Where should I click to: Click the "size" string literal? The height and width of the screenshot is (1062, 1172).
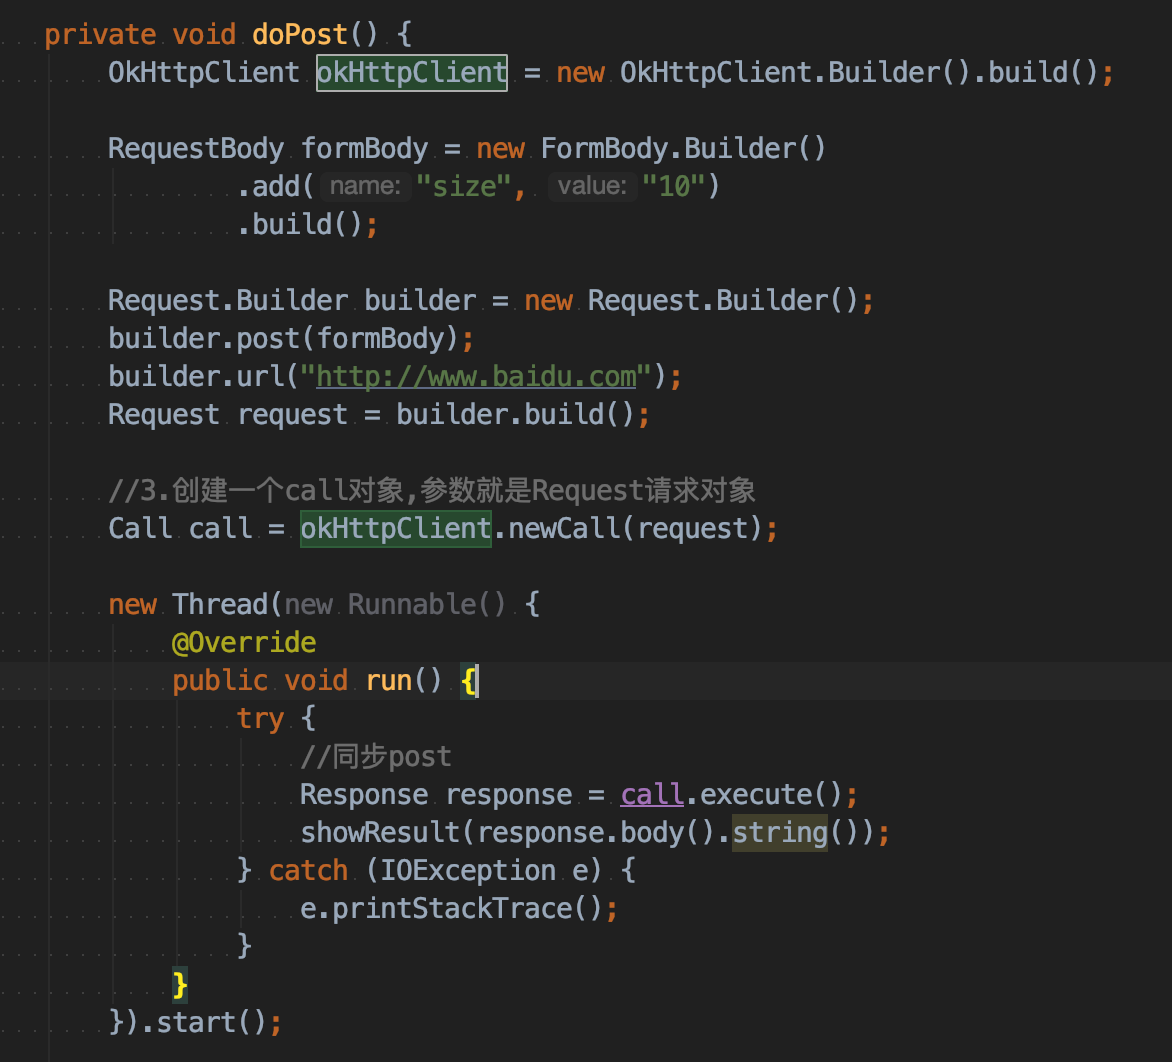coord(463,186)
